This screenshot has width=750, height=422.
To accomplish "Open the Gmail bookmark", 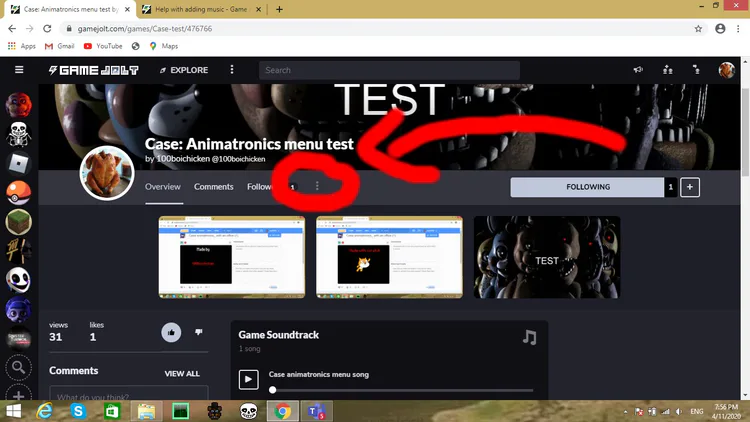I will tap(59, 46).
